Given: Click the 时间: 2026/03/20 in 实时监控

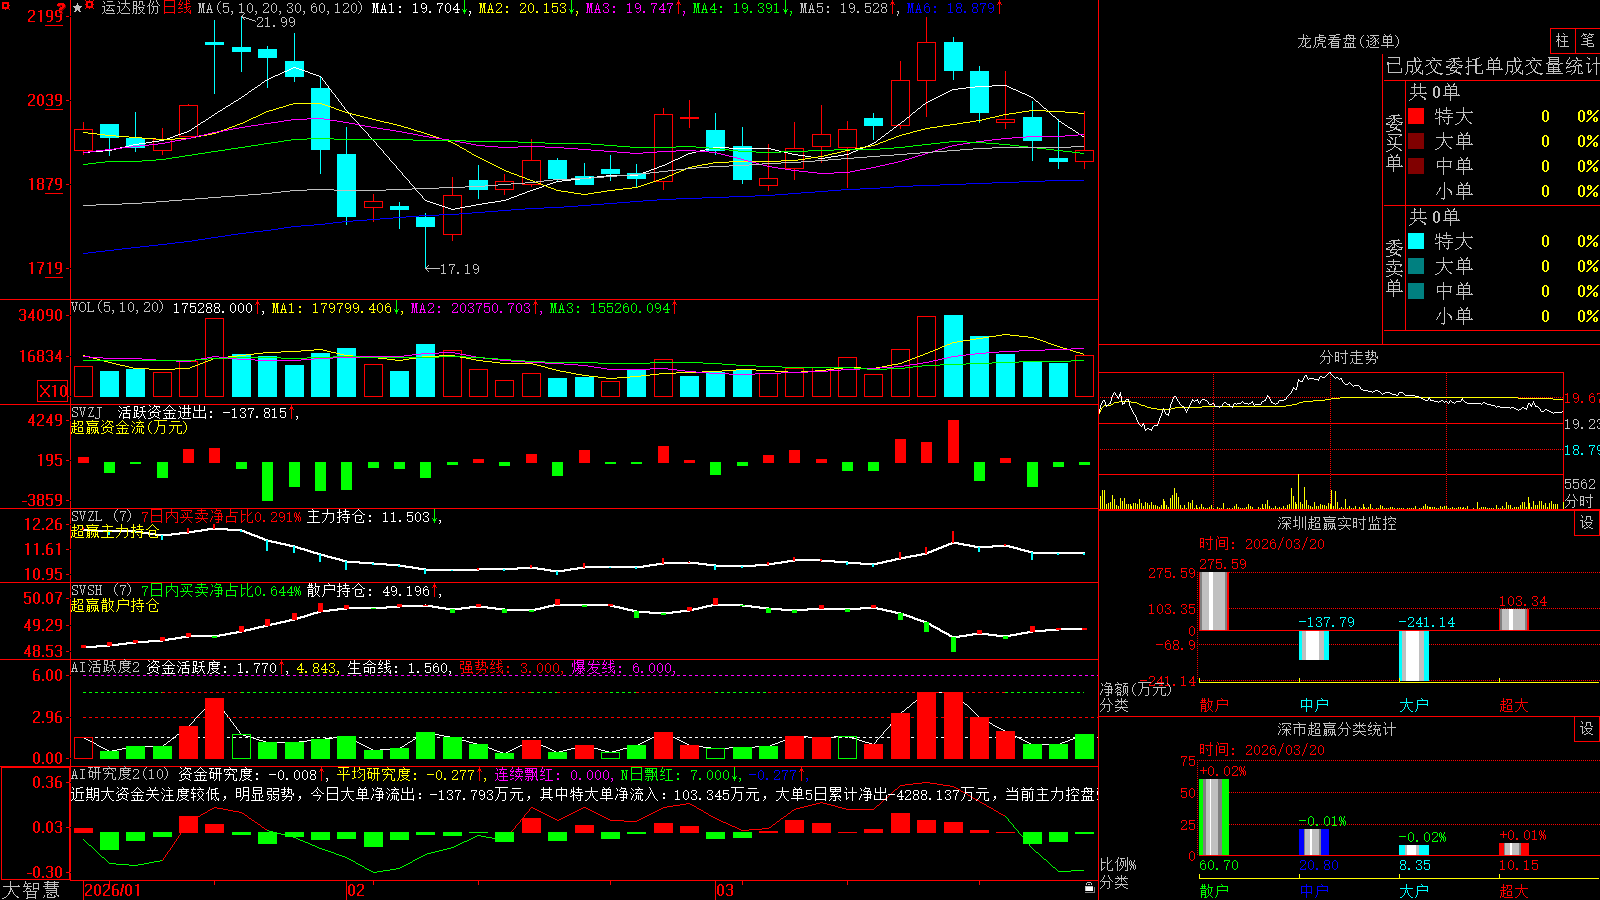Looking at the screenshot, I should (x=1262, y=544).
